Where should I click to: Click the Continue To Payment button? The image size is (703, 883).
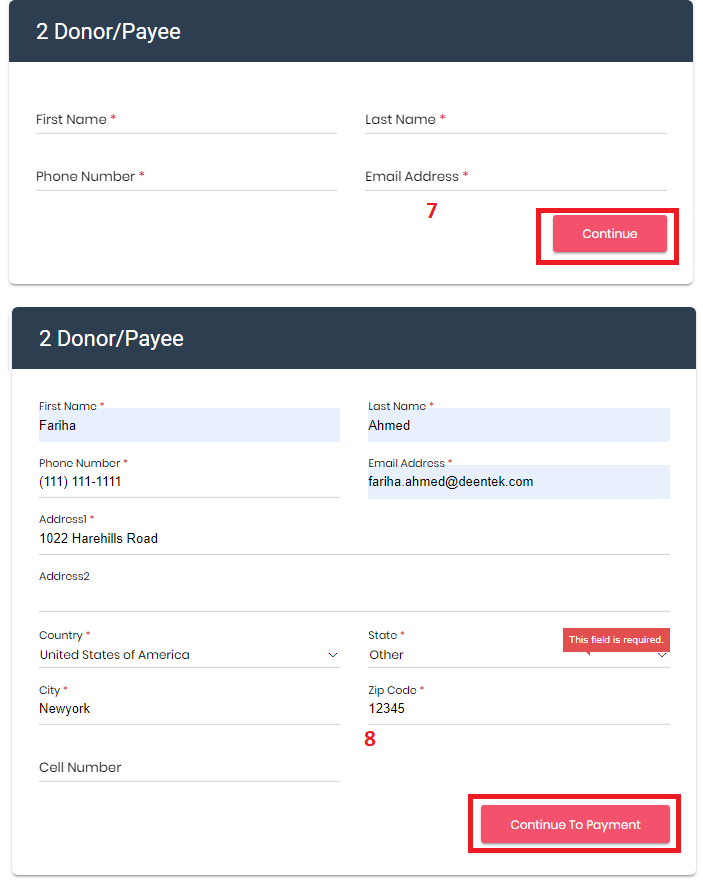coord(575,824)
